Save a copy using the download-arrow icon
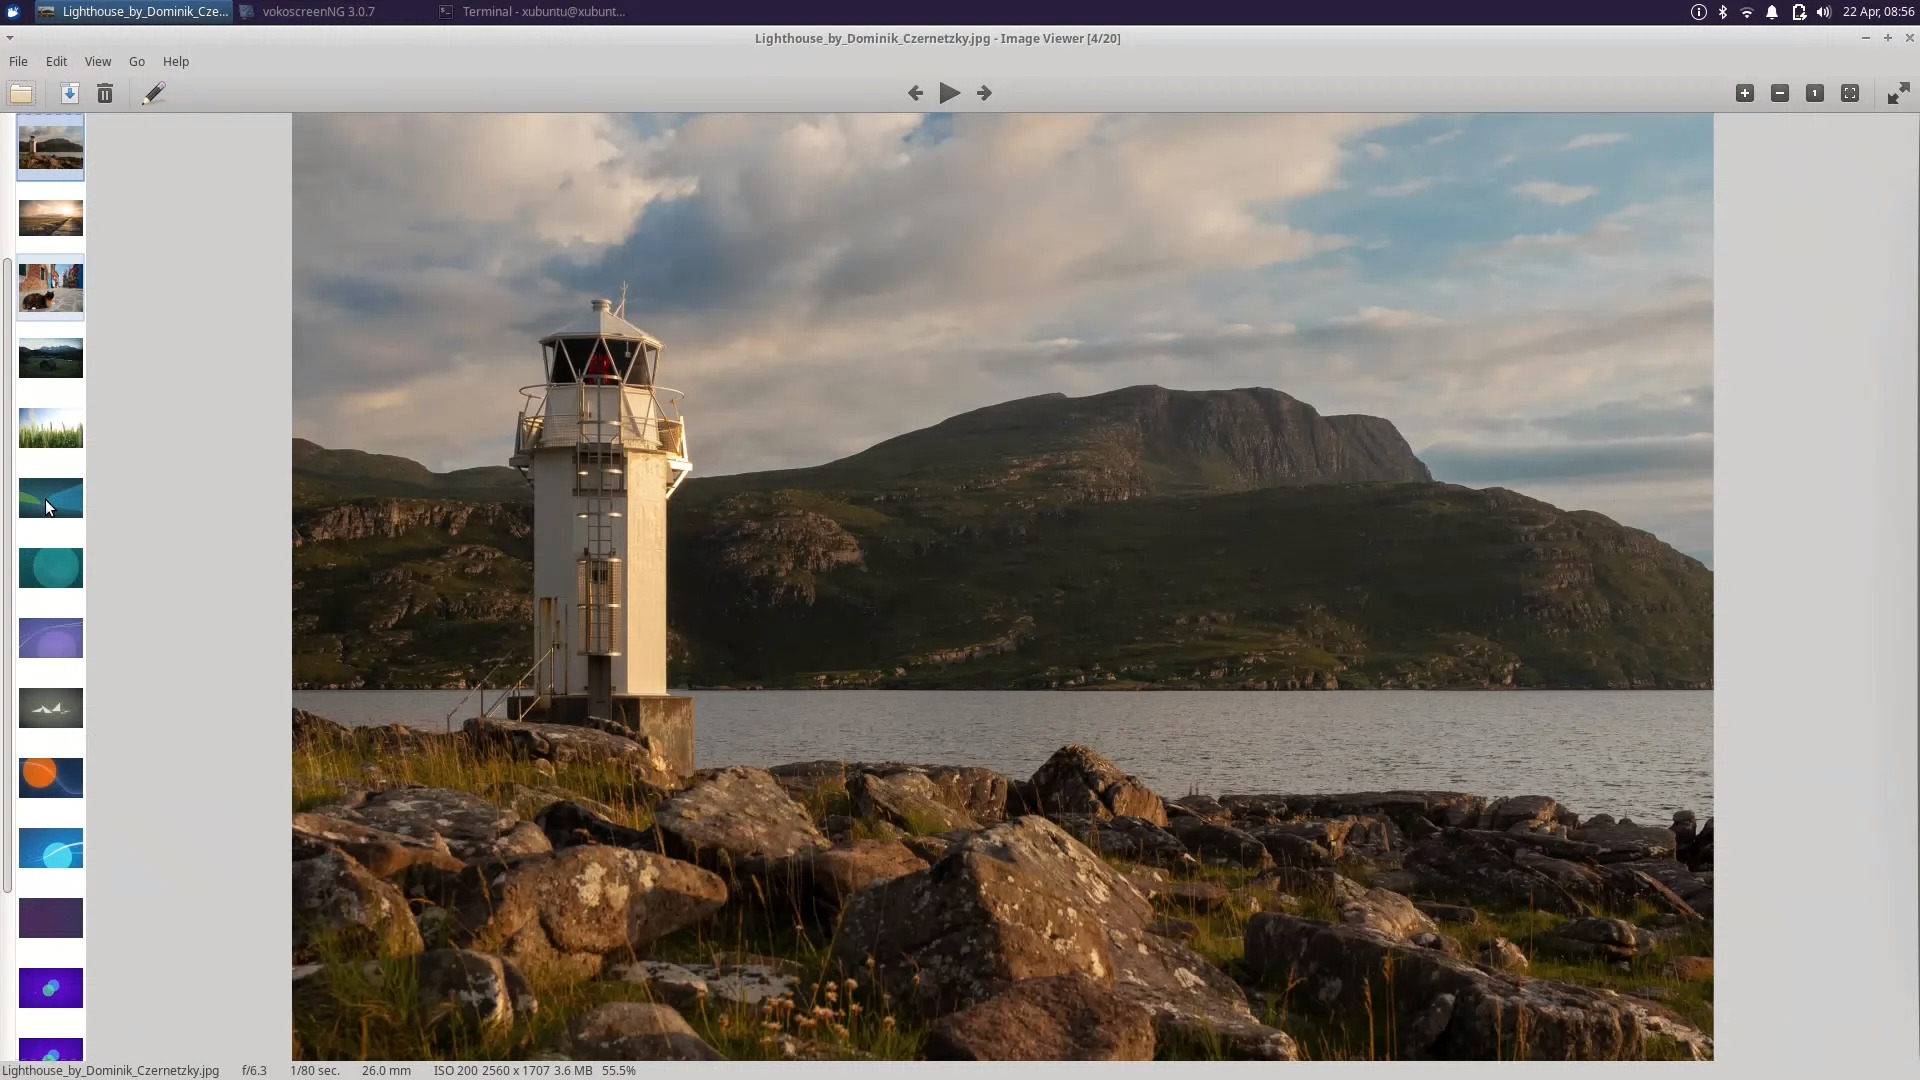Image resolution: width=1920 pixels, height=1080 pixels. [69, 93]
